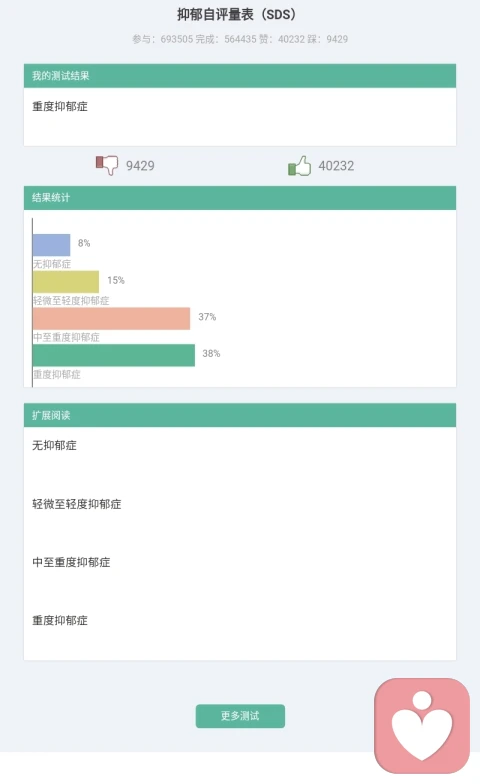Open the 无抑郁症 reading link
The height and width of the screenshot is (784, 480).
click(x=54, y=445)
